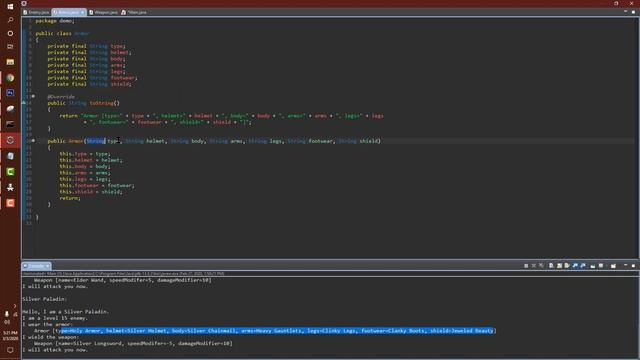The width and height of the screenshot is (640, 360).
Task: Click the 'return;' statement in the constructor
Action: point(70,198)
